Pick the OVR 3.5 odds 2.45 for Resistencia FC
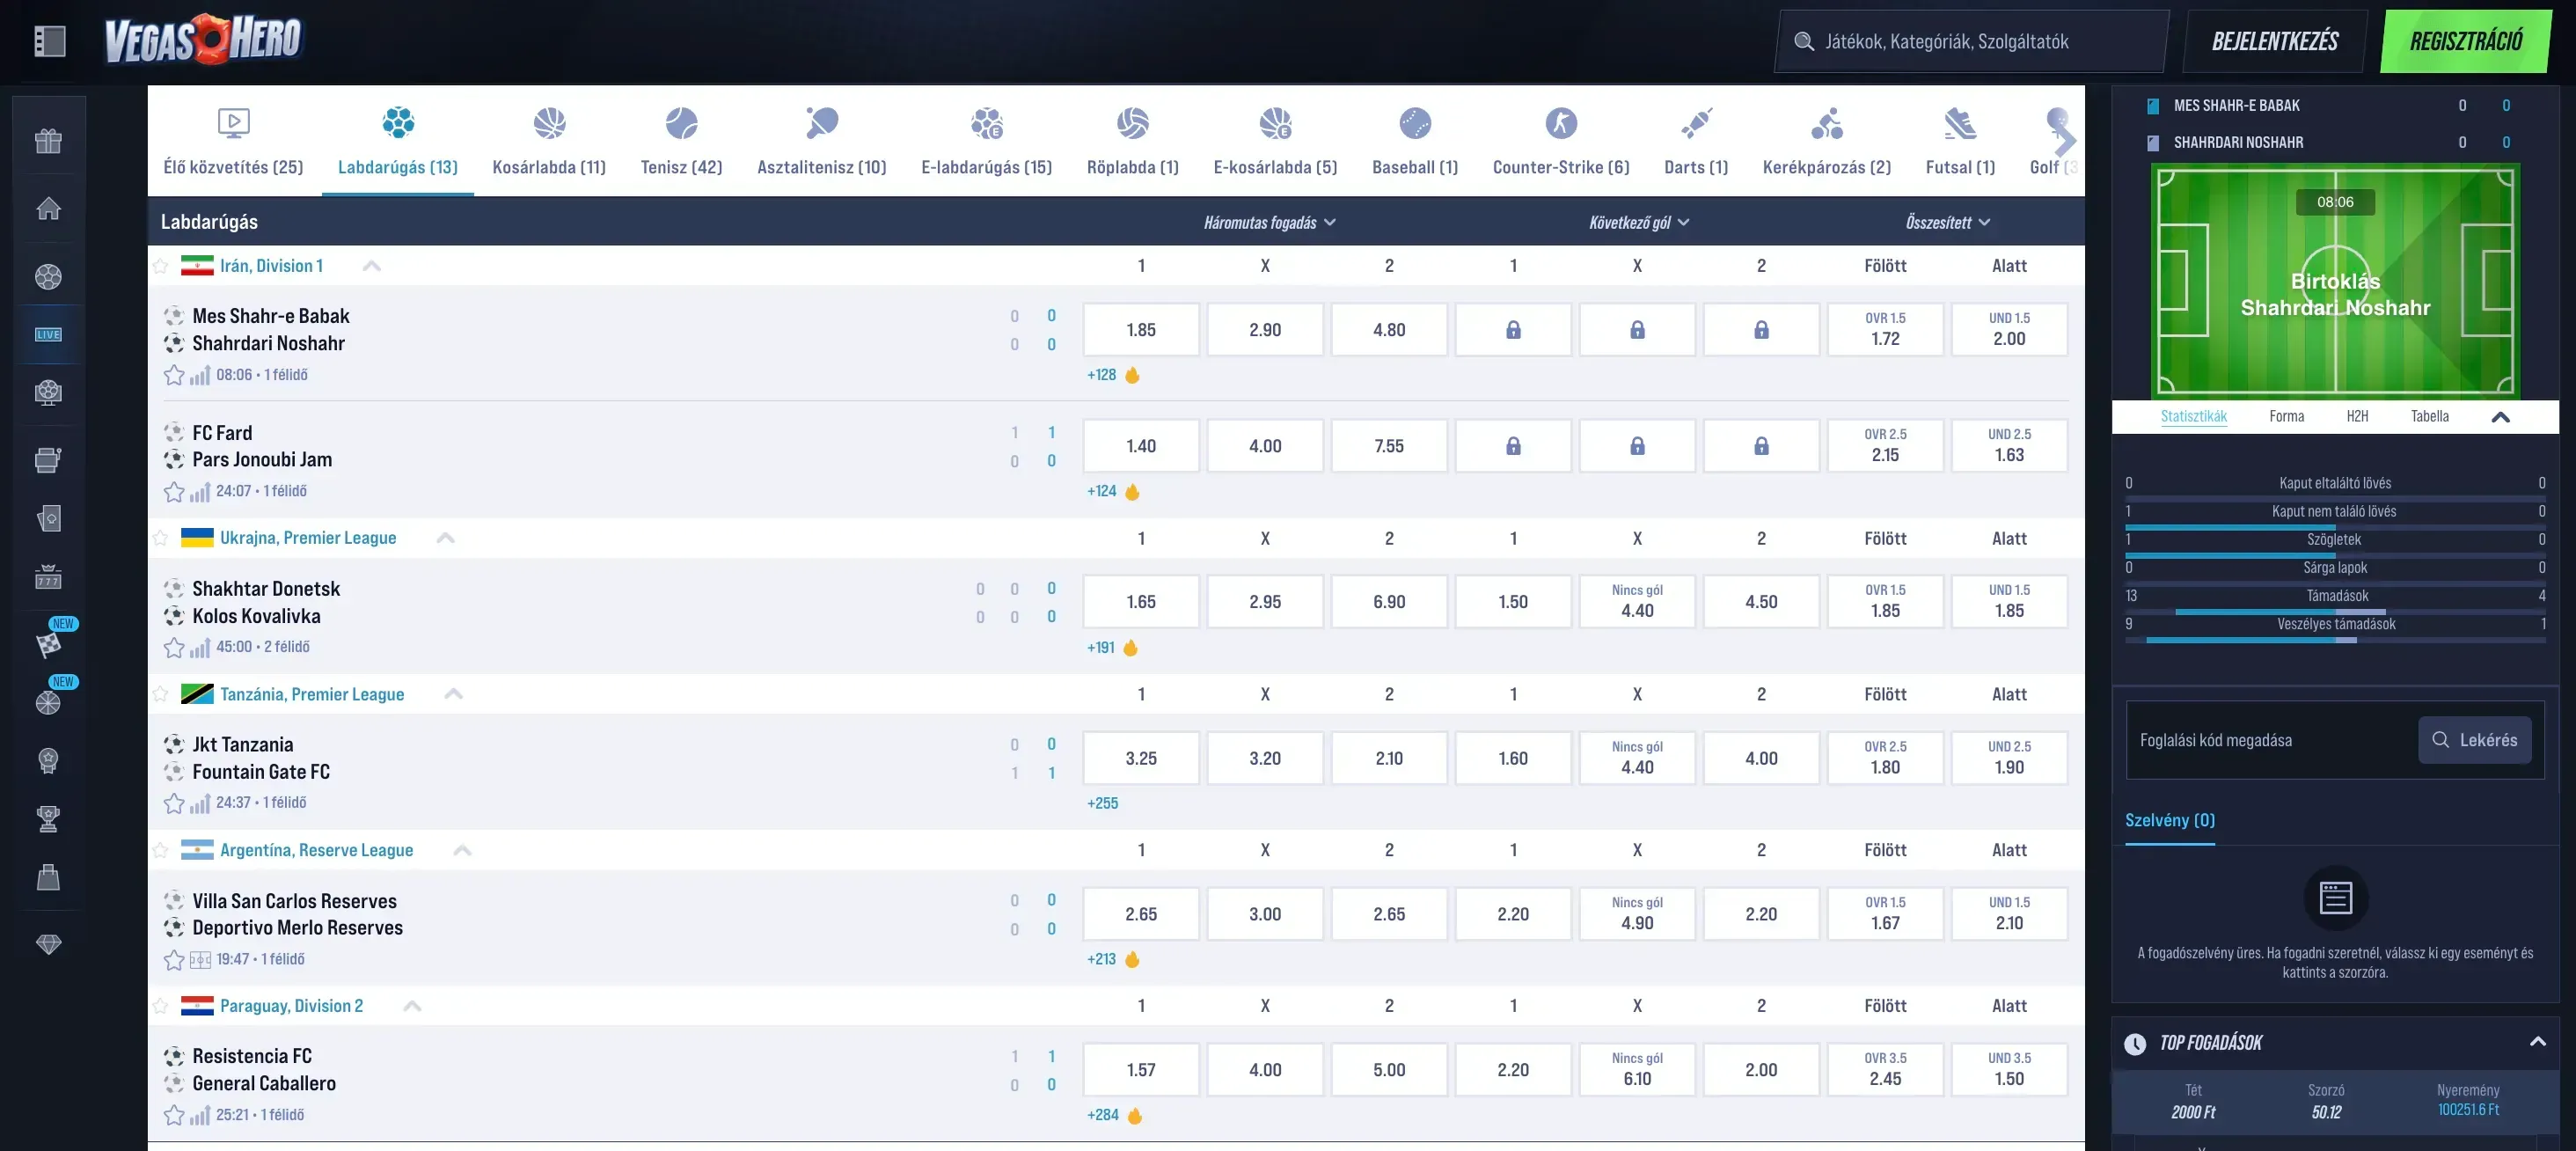The height and width of the screenshot is (1151, 2576). click(x=1885, y=1070)
